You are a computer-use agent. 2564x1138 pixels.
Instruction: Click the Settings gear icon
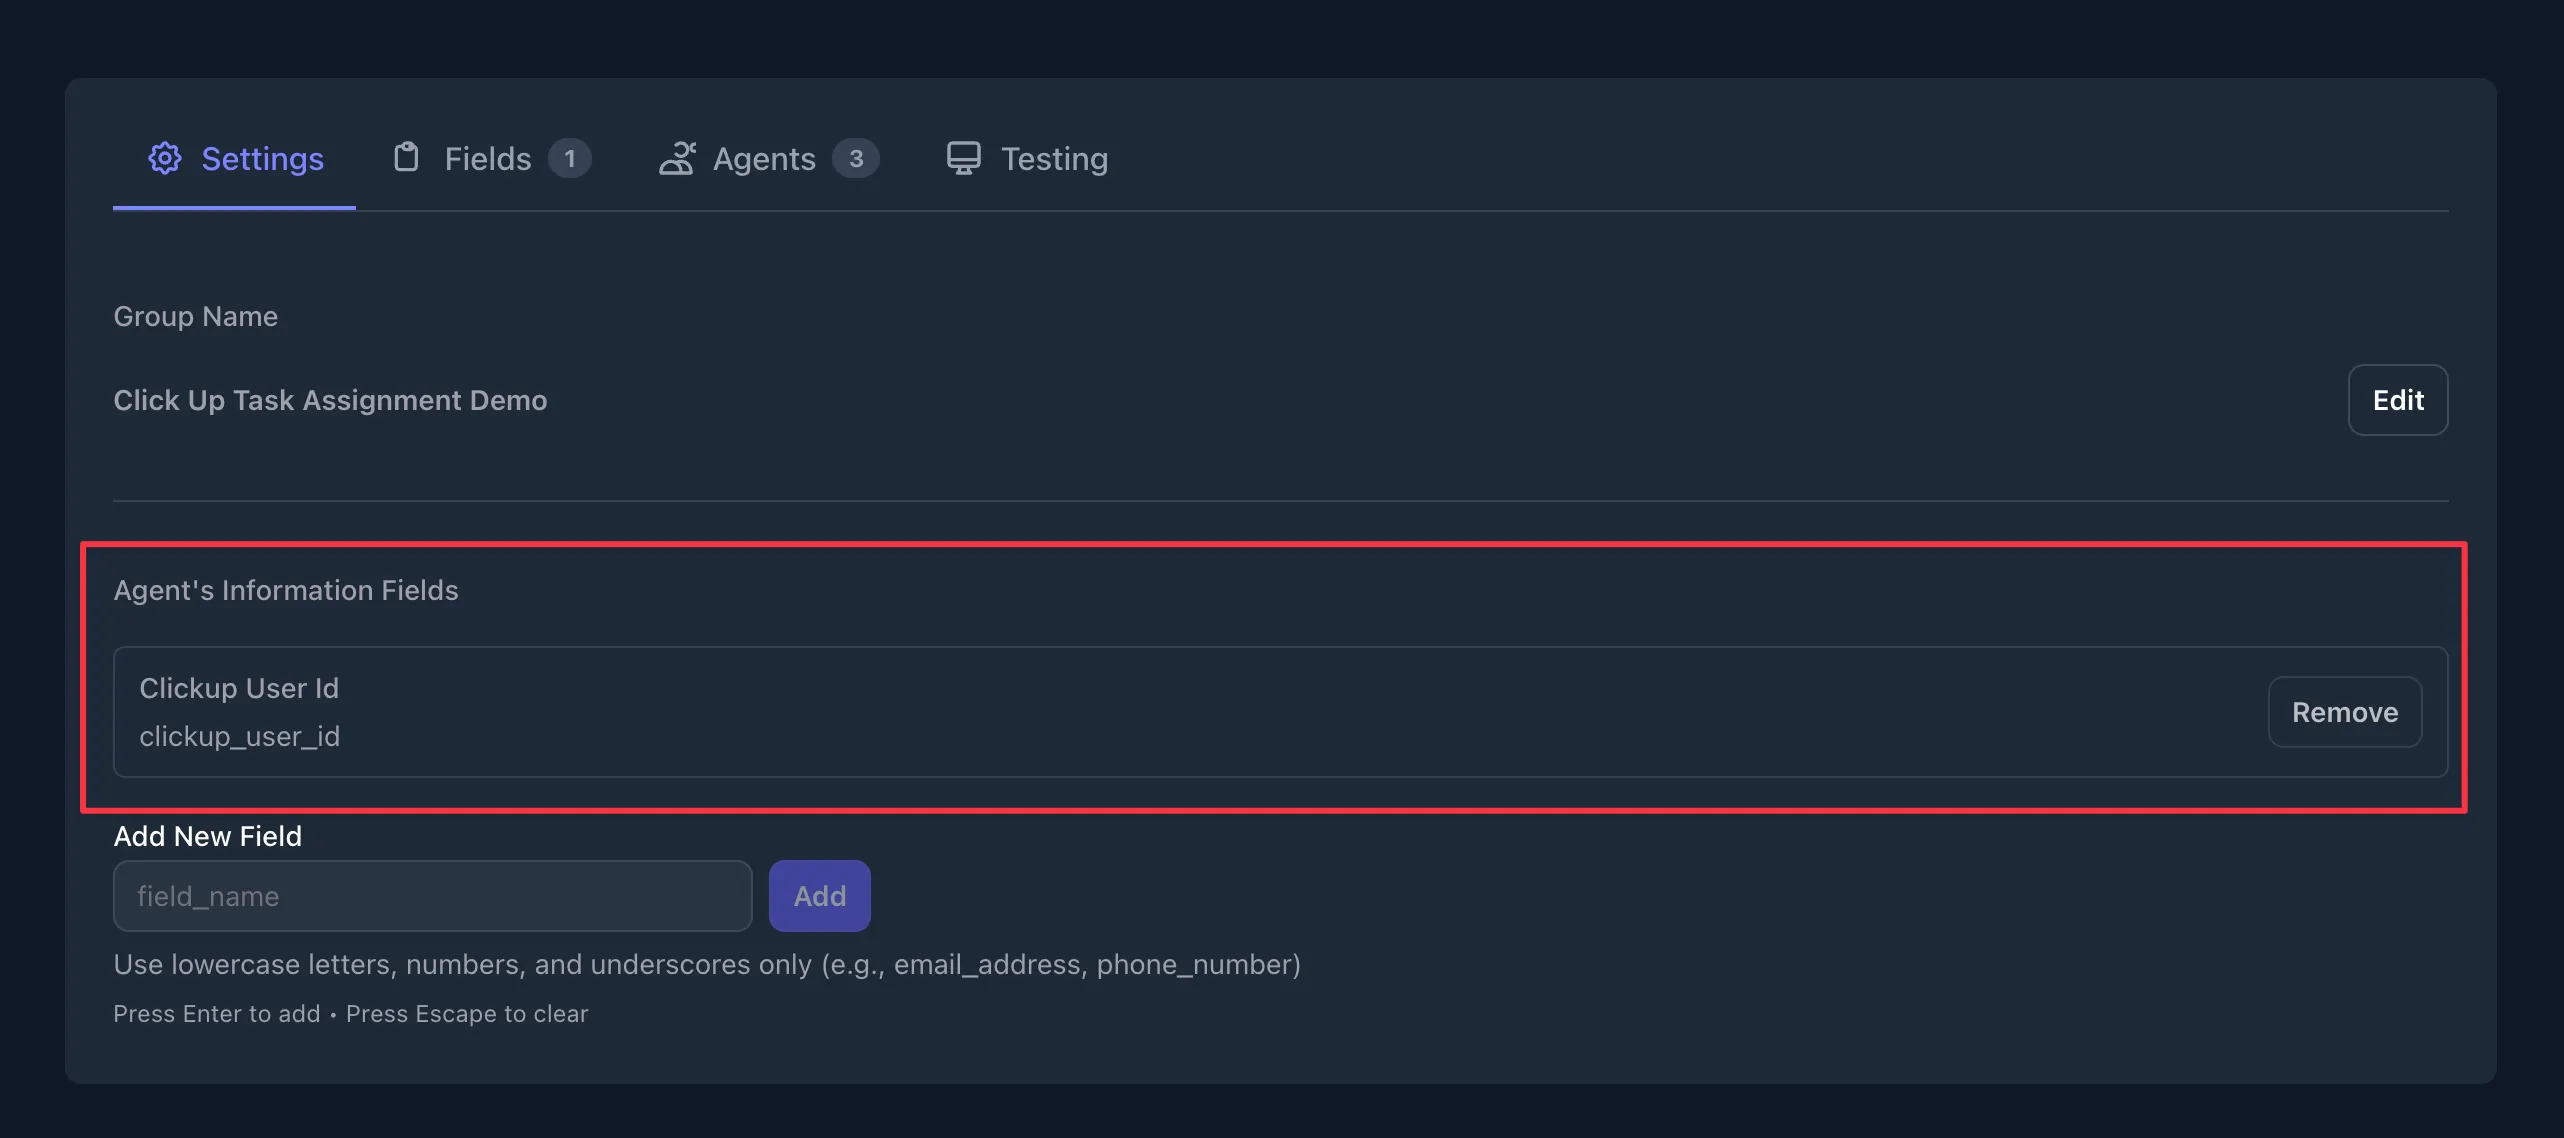click(165, 158)
